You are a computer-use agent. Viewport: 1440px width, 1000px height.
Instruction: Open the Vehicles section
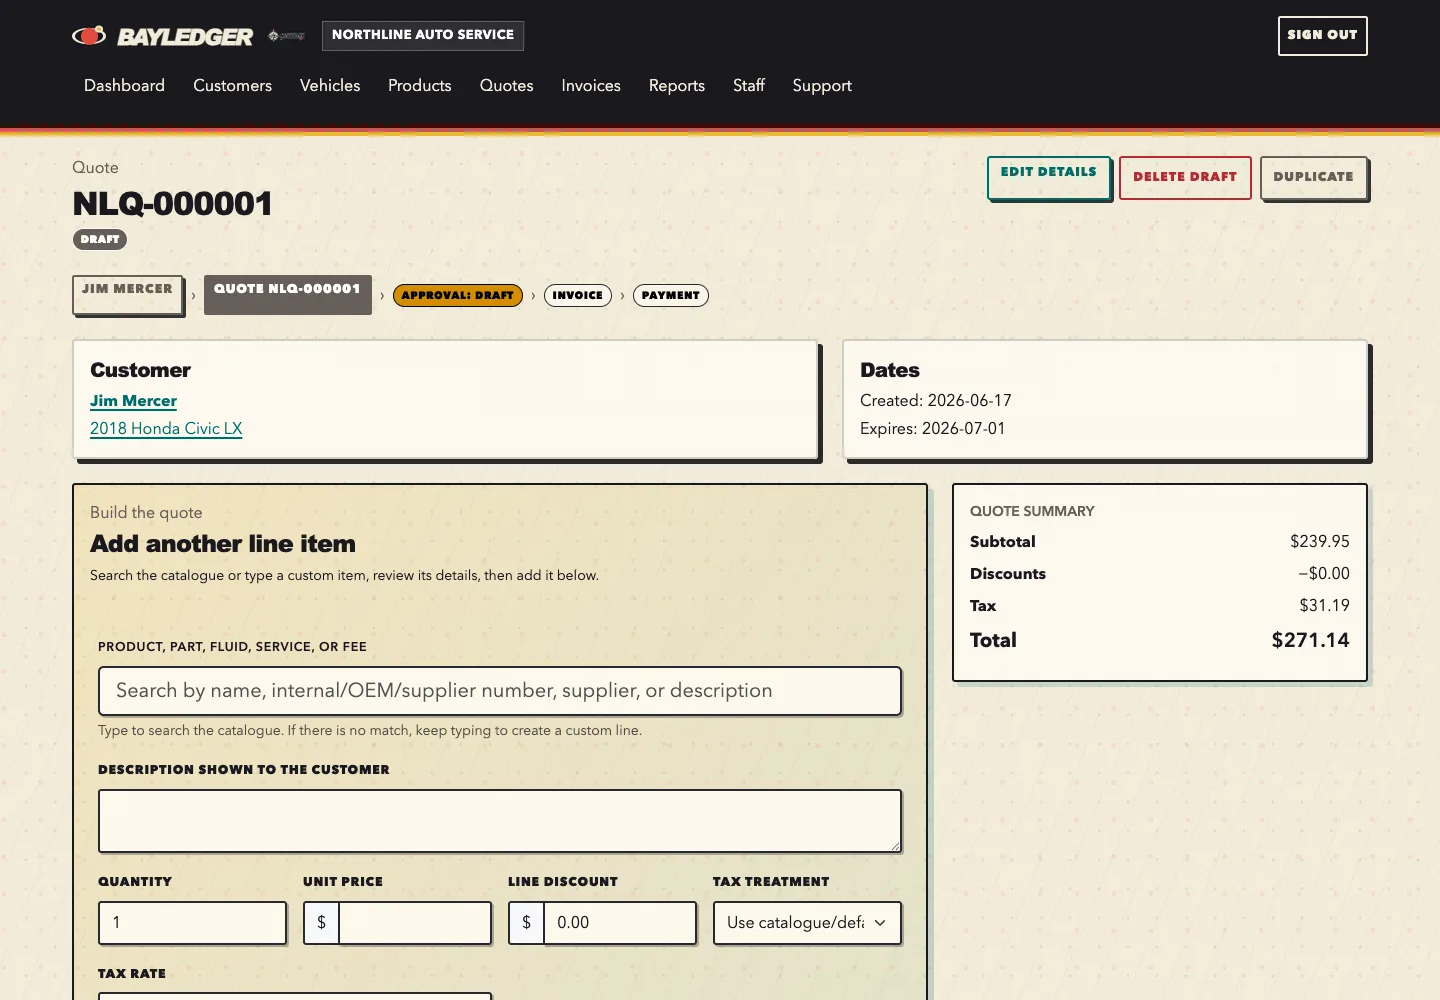[330, 86]
